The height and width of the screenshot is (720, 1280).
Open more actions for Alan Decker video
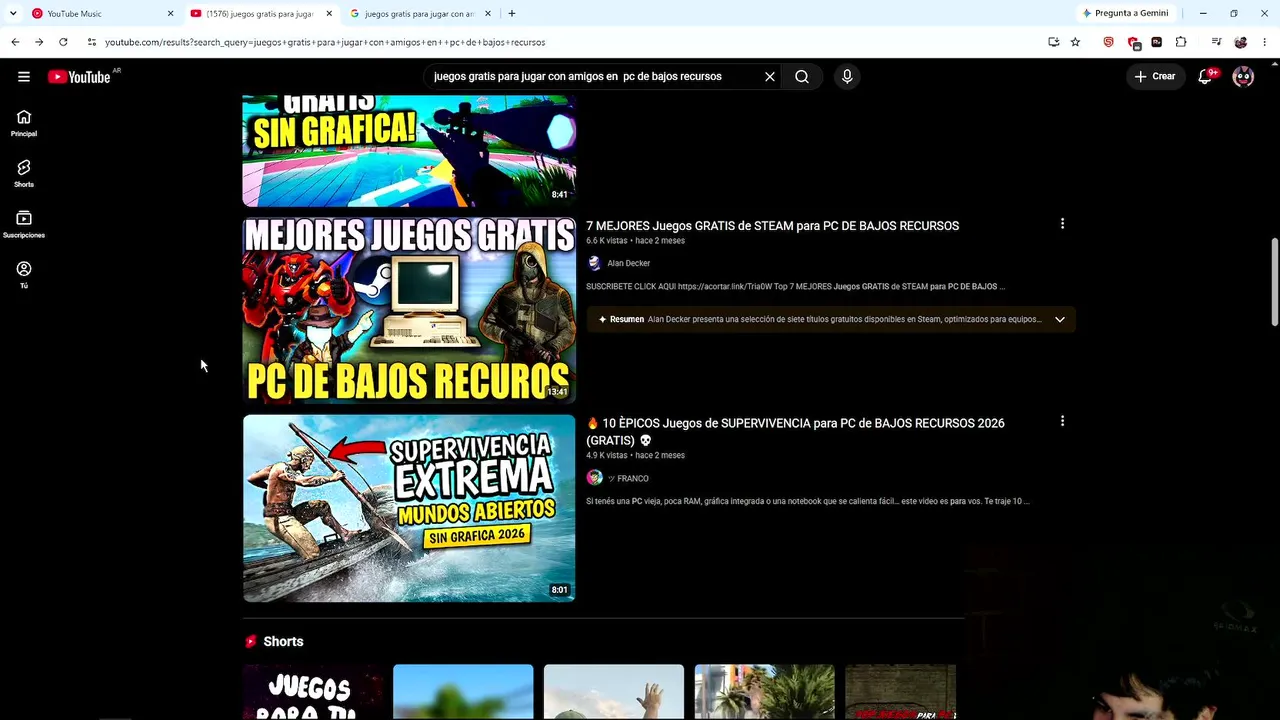pyautogui.click(x=1062, y=224)
